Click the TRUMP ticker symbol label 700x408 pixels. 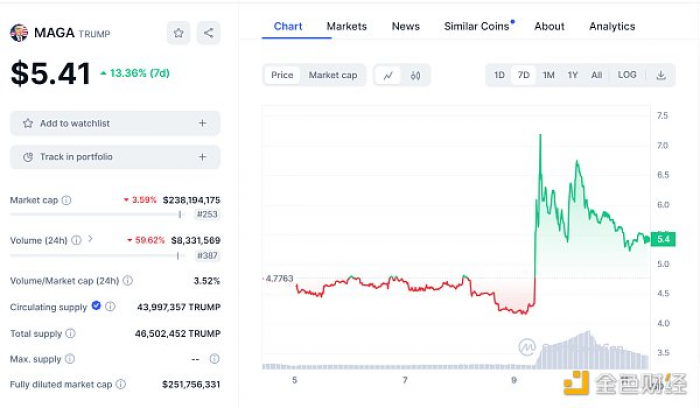point(94,34)
